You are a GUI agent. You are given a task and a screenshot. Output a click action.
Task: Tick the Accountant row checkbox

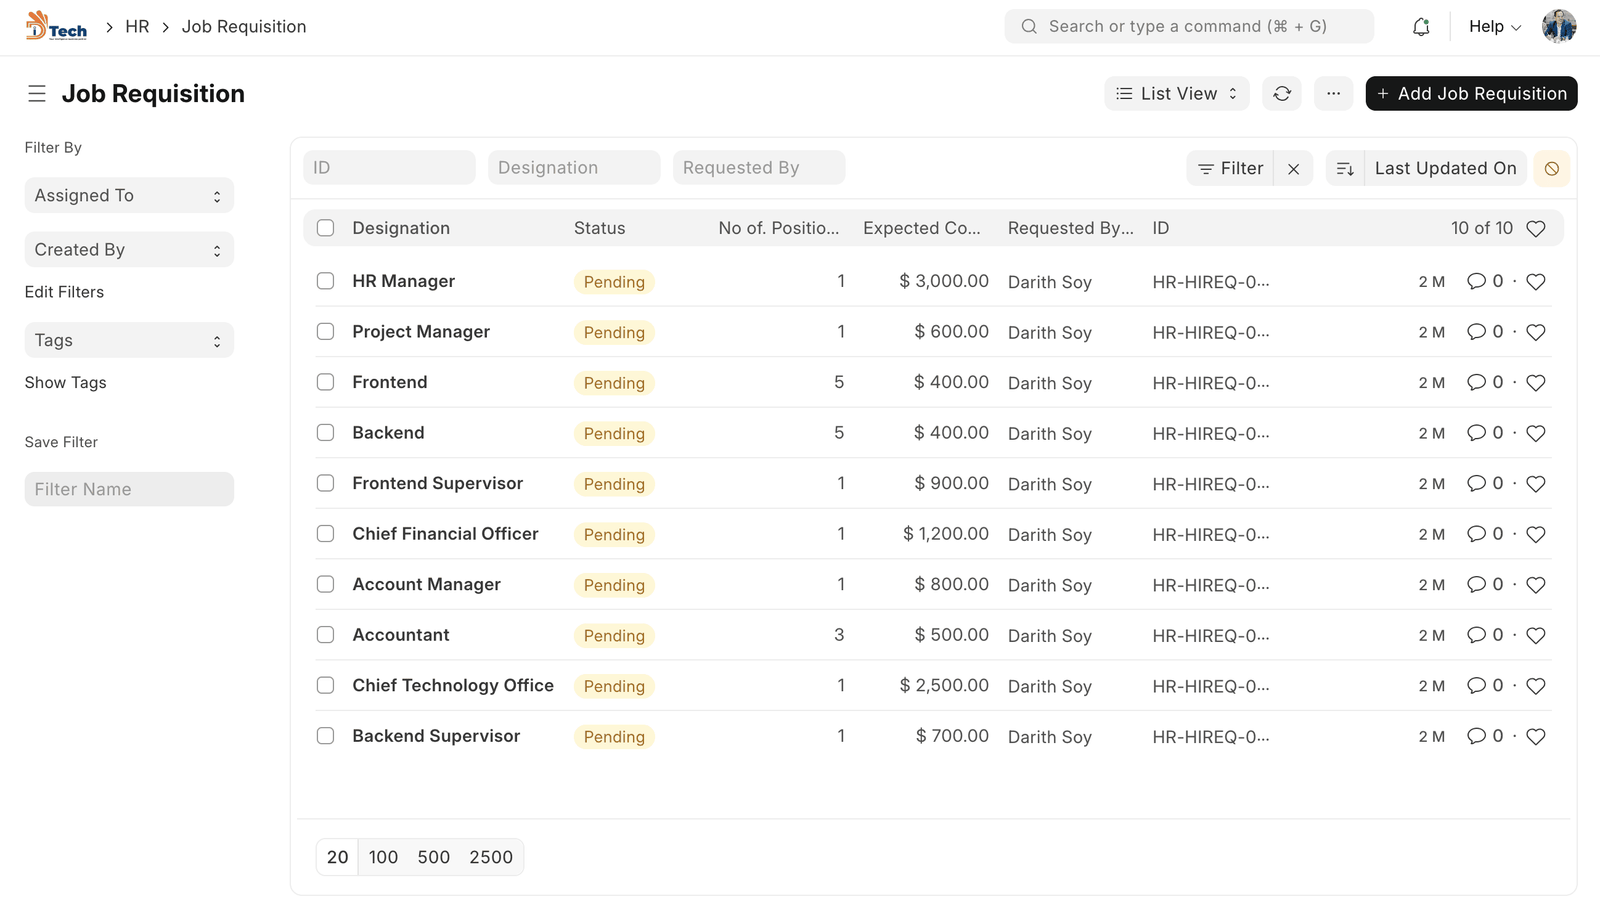click(x=325, y=635)
